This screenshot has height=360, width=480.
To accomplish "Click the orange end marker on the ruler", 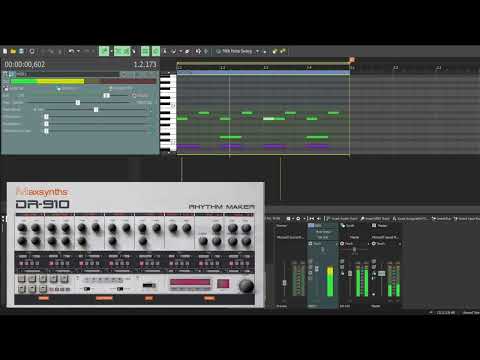I will coord(351,60).
